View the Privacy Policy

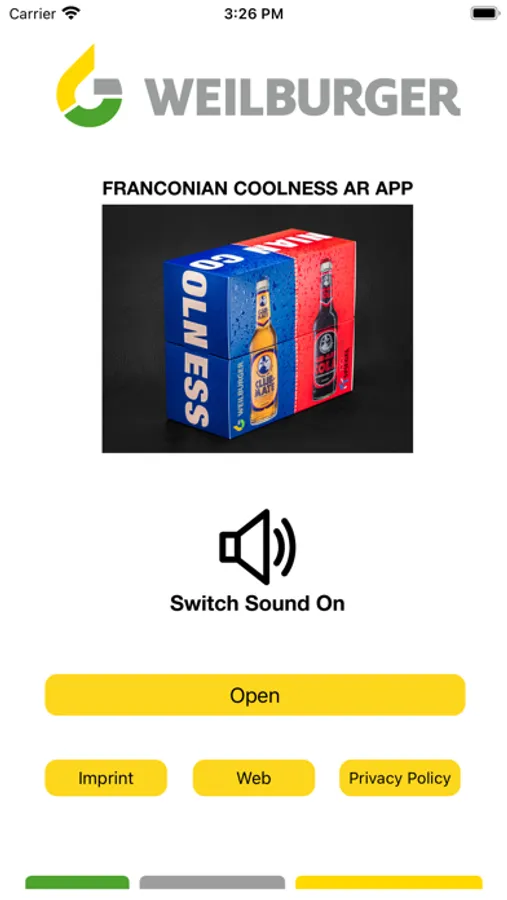pyautogui.click(x=400, y=778)
